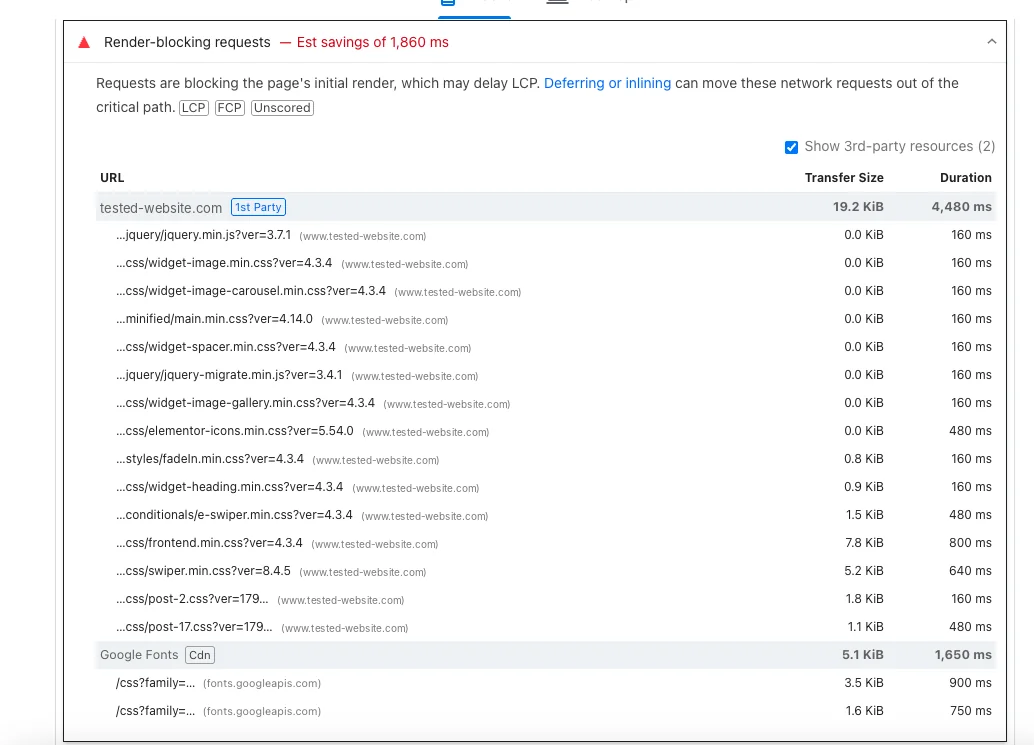
Task: Open the widget-image-gallery.min.css URL
Action: [245, 403]
